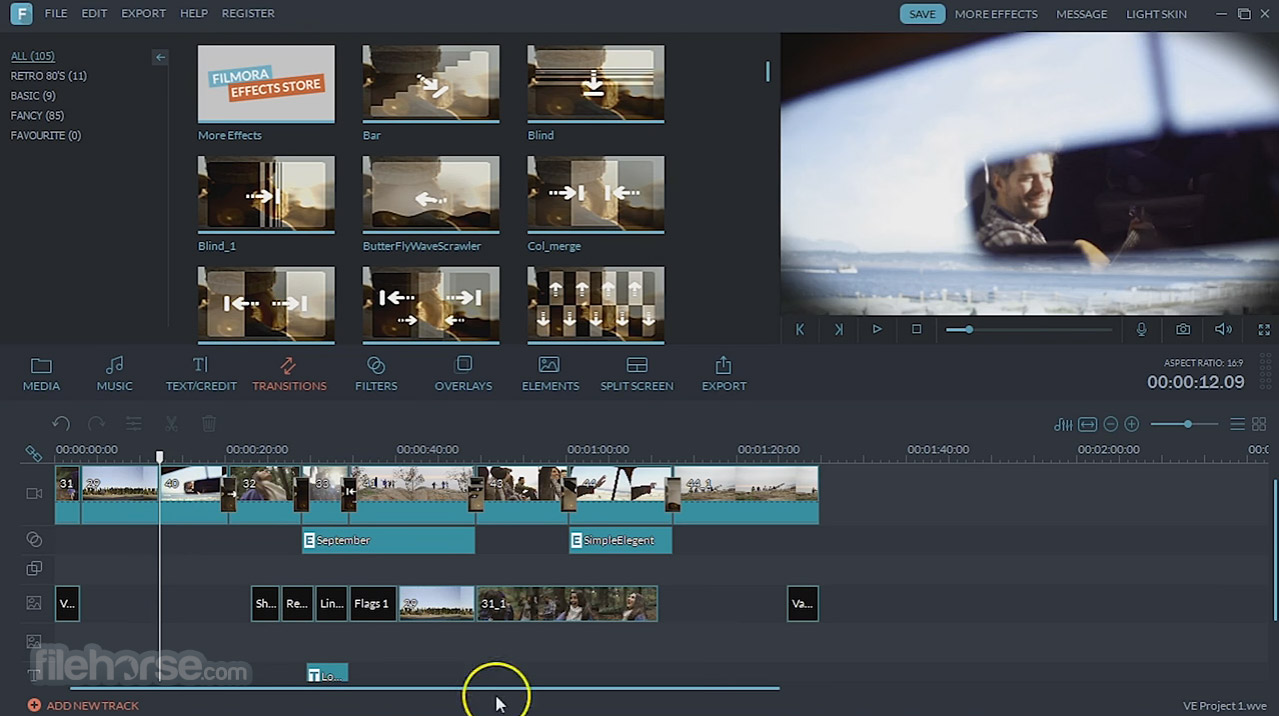1279x716 pixels.
Task: Open the Filters panel
Action: (376, 372)
